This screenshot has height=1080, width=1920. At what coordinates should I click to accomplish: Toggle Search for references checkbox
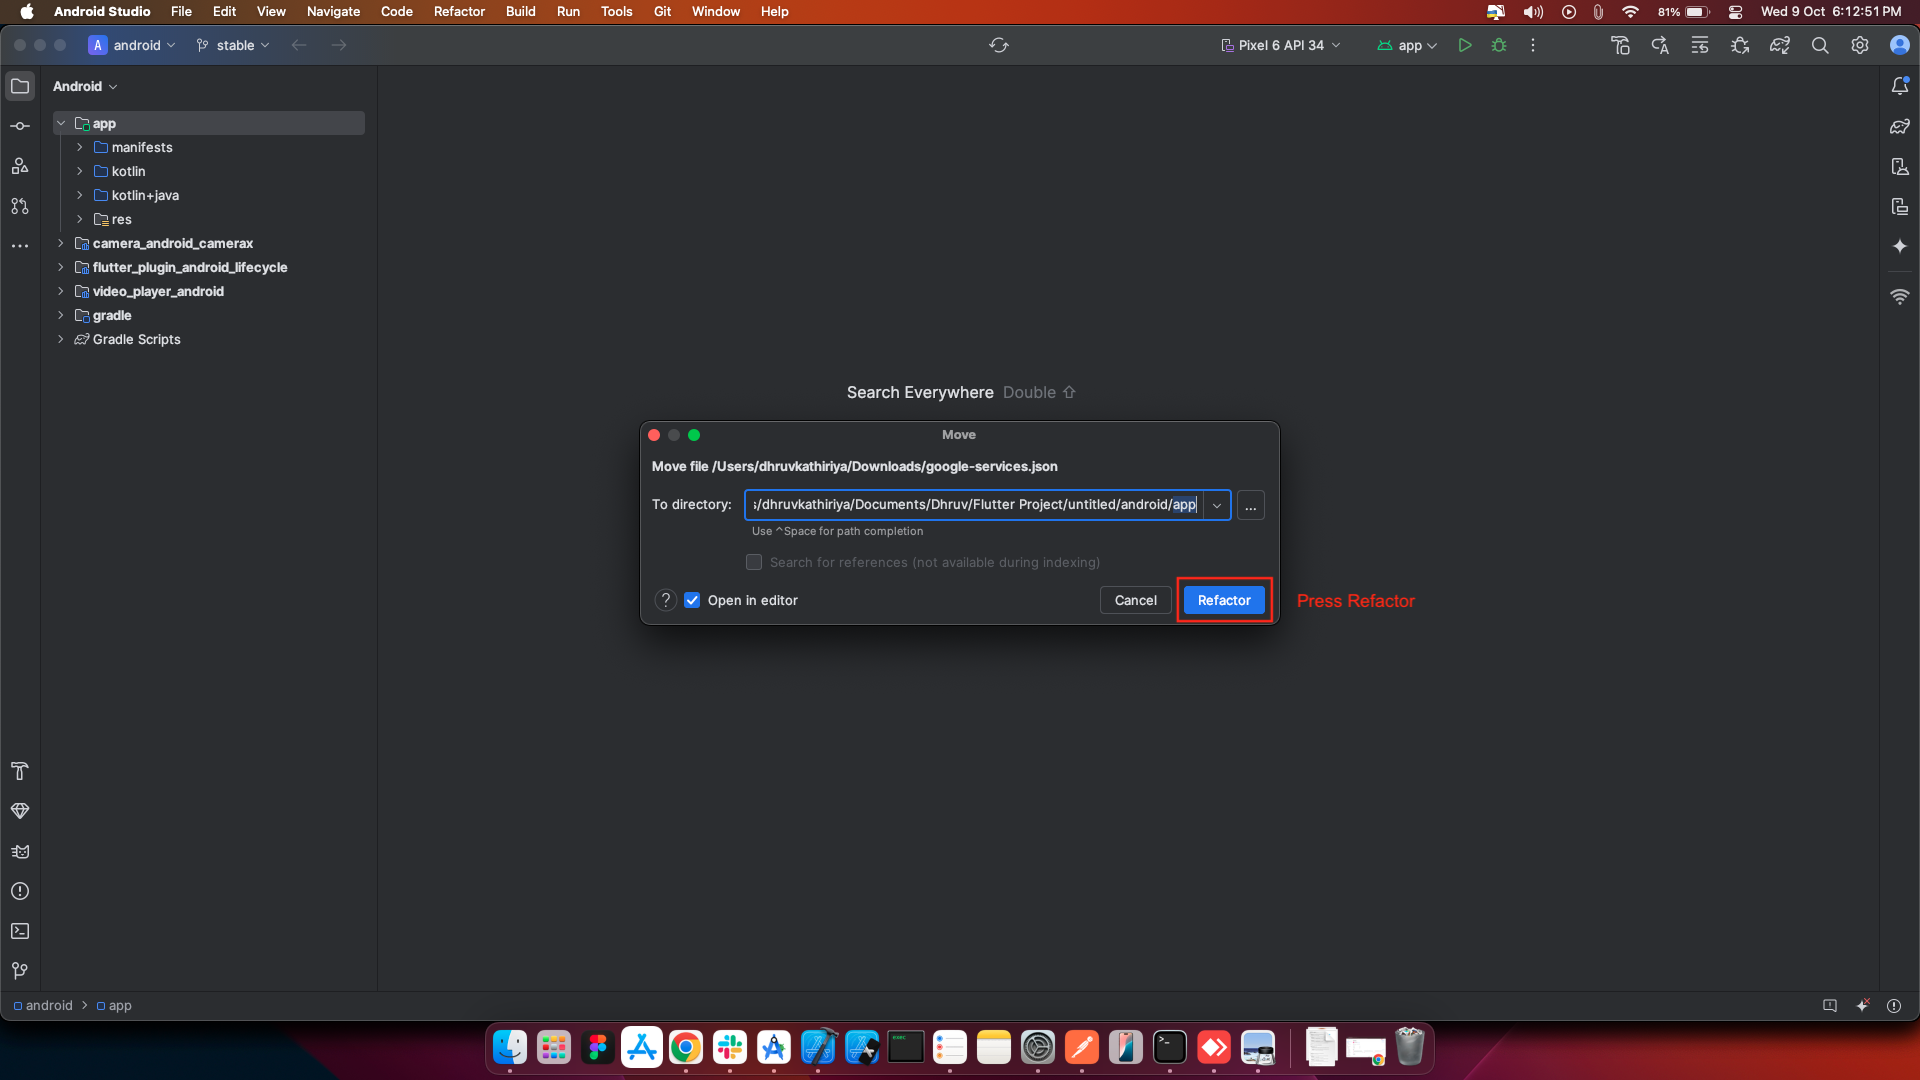(753, 560)
